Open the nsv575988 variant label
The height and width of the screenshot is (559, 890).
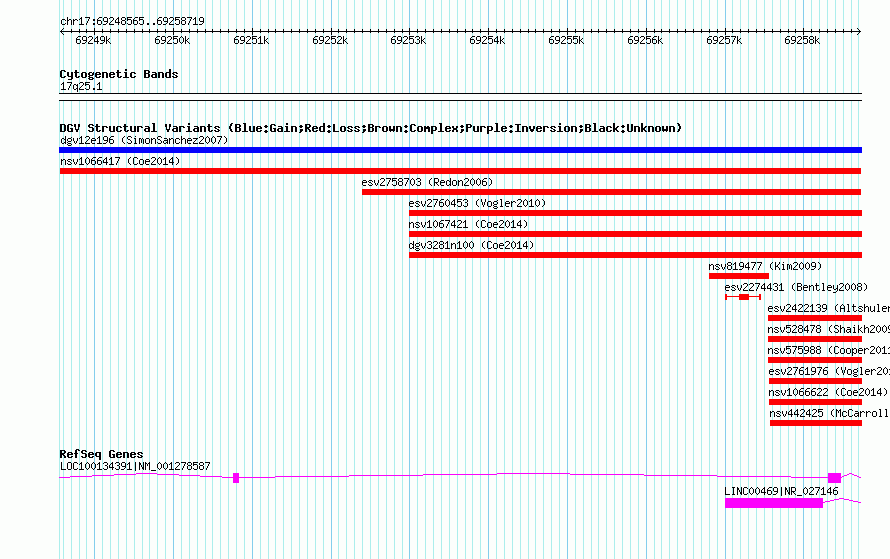828,350
